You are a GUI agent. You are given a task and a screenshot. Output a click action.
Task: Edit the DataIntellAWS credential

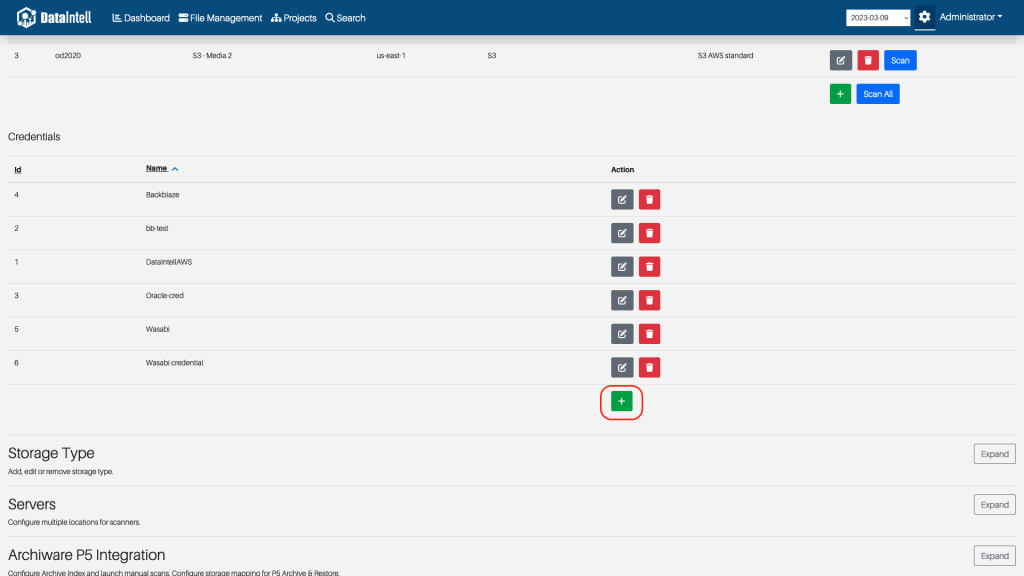tap(622, 266)
